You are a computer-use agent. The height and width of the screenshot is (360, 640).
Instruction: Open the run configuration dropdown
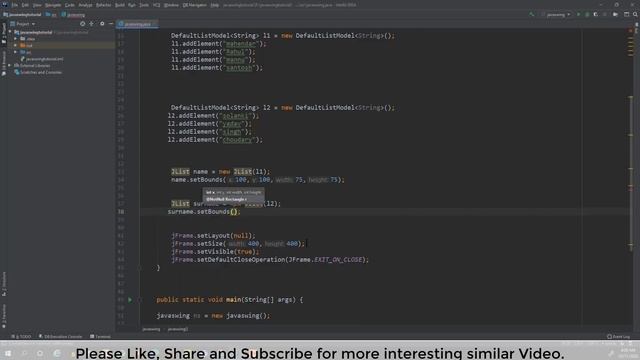click(556, 14)
